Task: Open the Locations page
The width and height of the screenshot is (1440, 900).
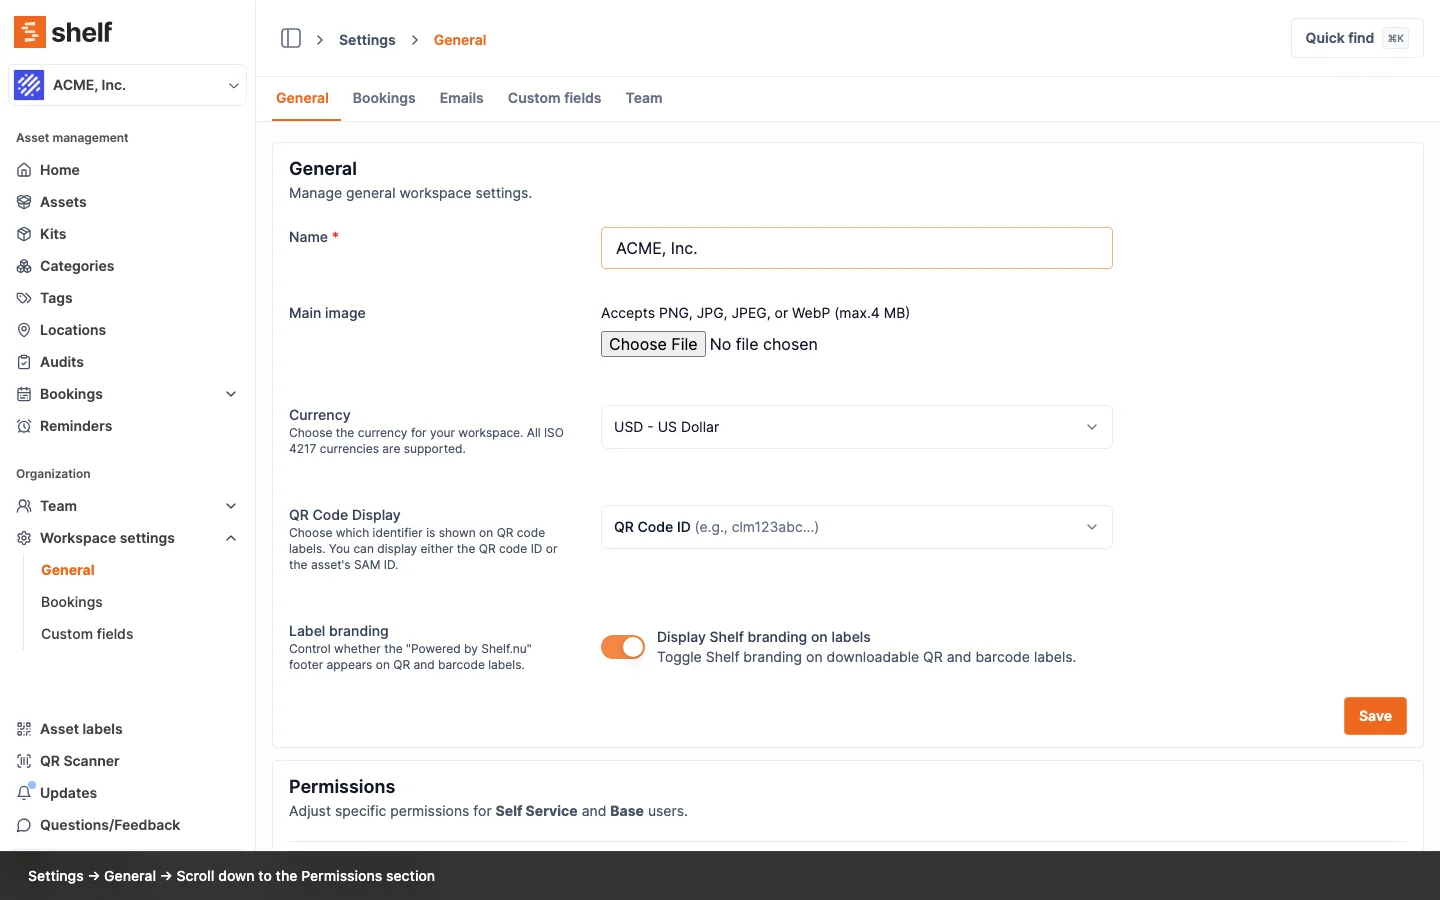Action: pos(72,330)
